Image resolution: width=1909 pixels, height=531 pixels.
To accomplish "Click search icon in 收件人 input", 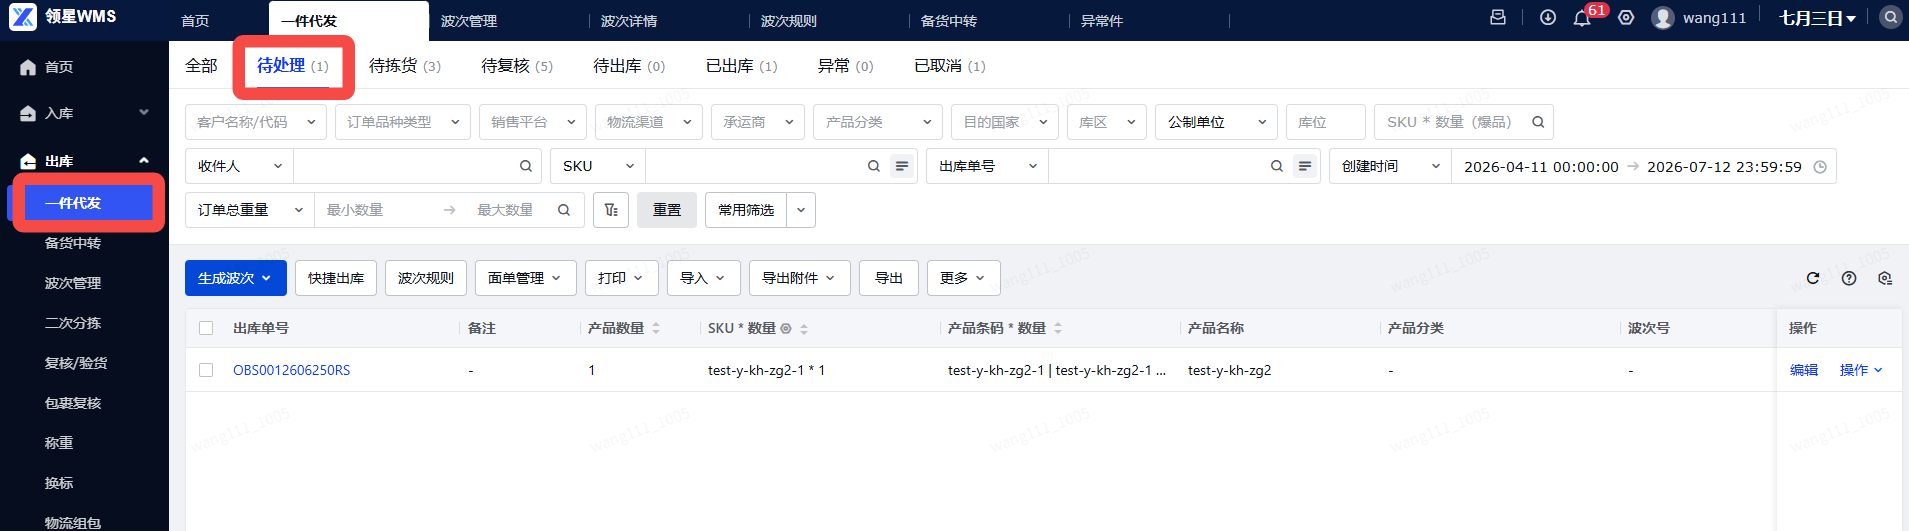I will pyautogui.click(x=526, y=166).
